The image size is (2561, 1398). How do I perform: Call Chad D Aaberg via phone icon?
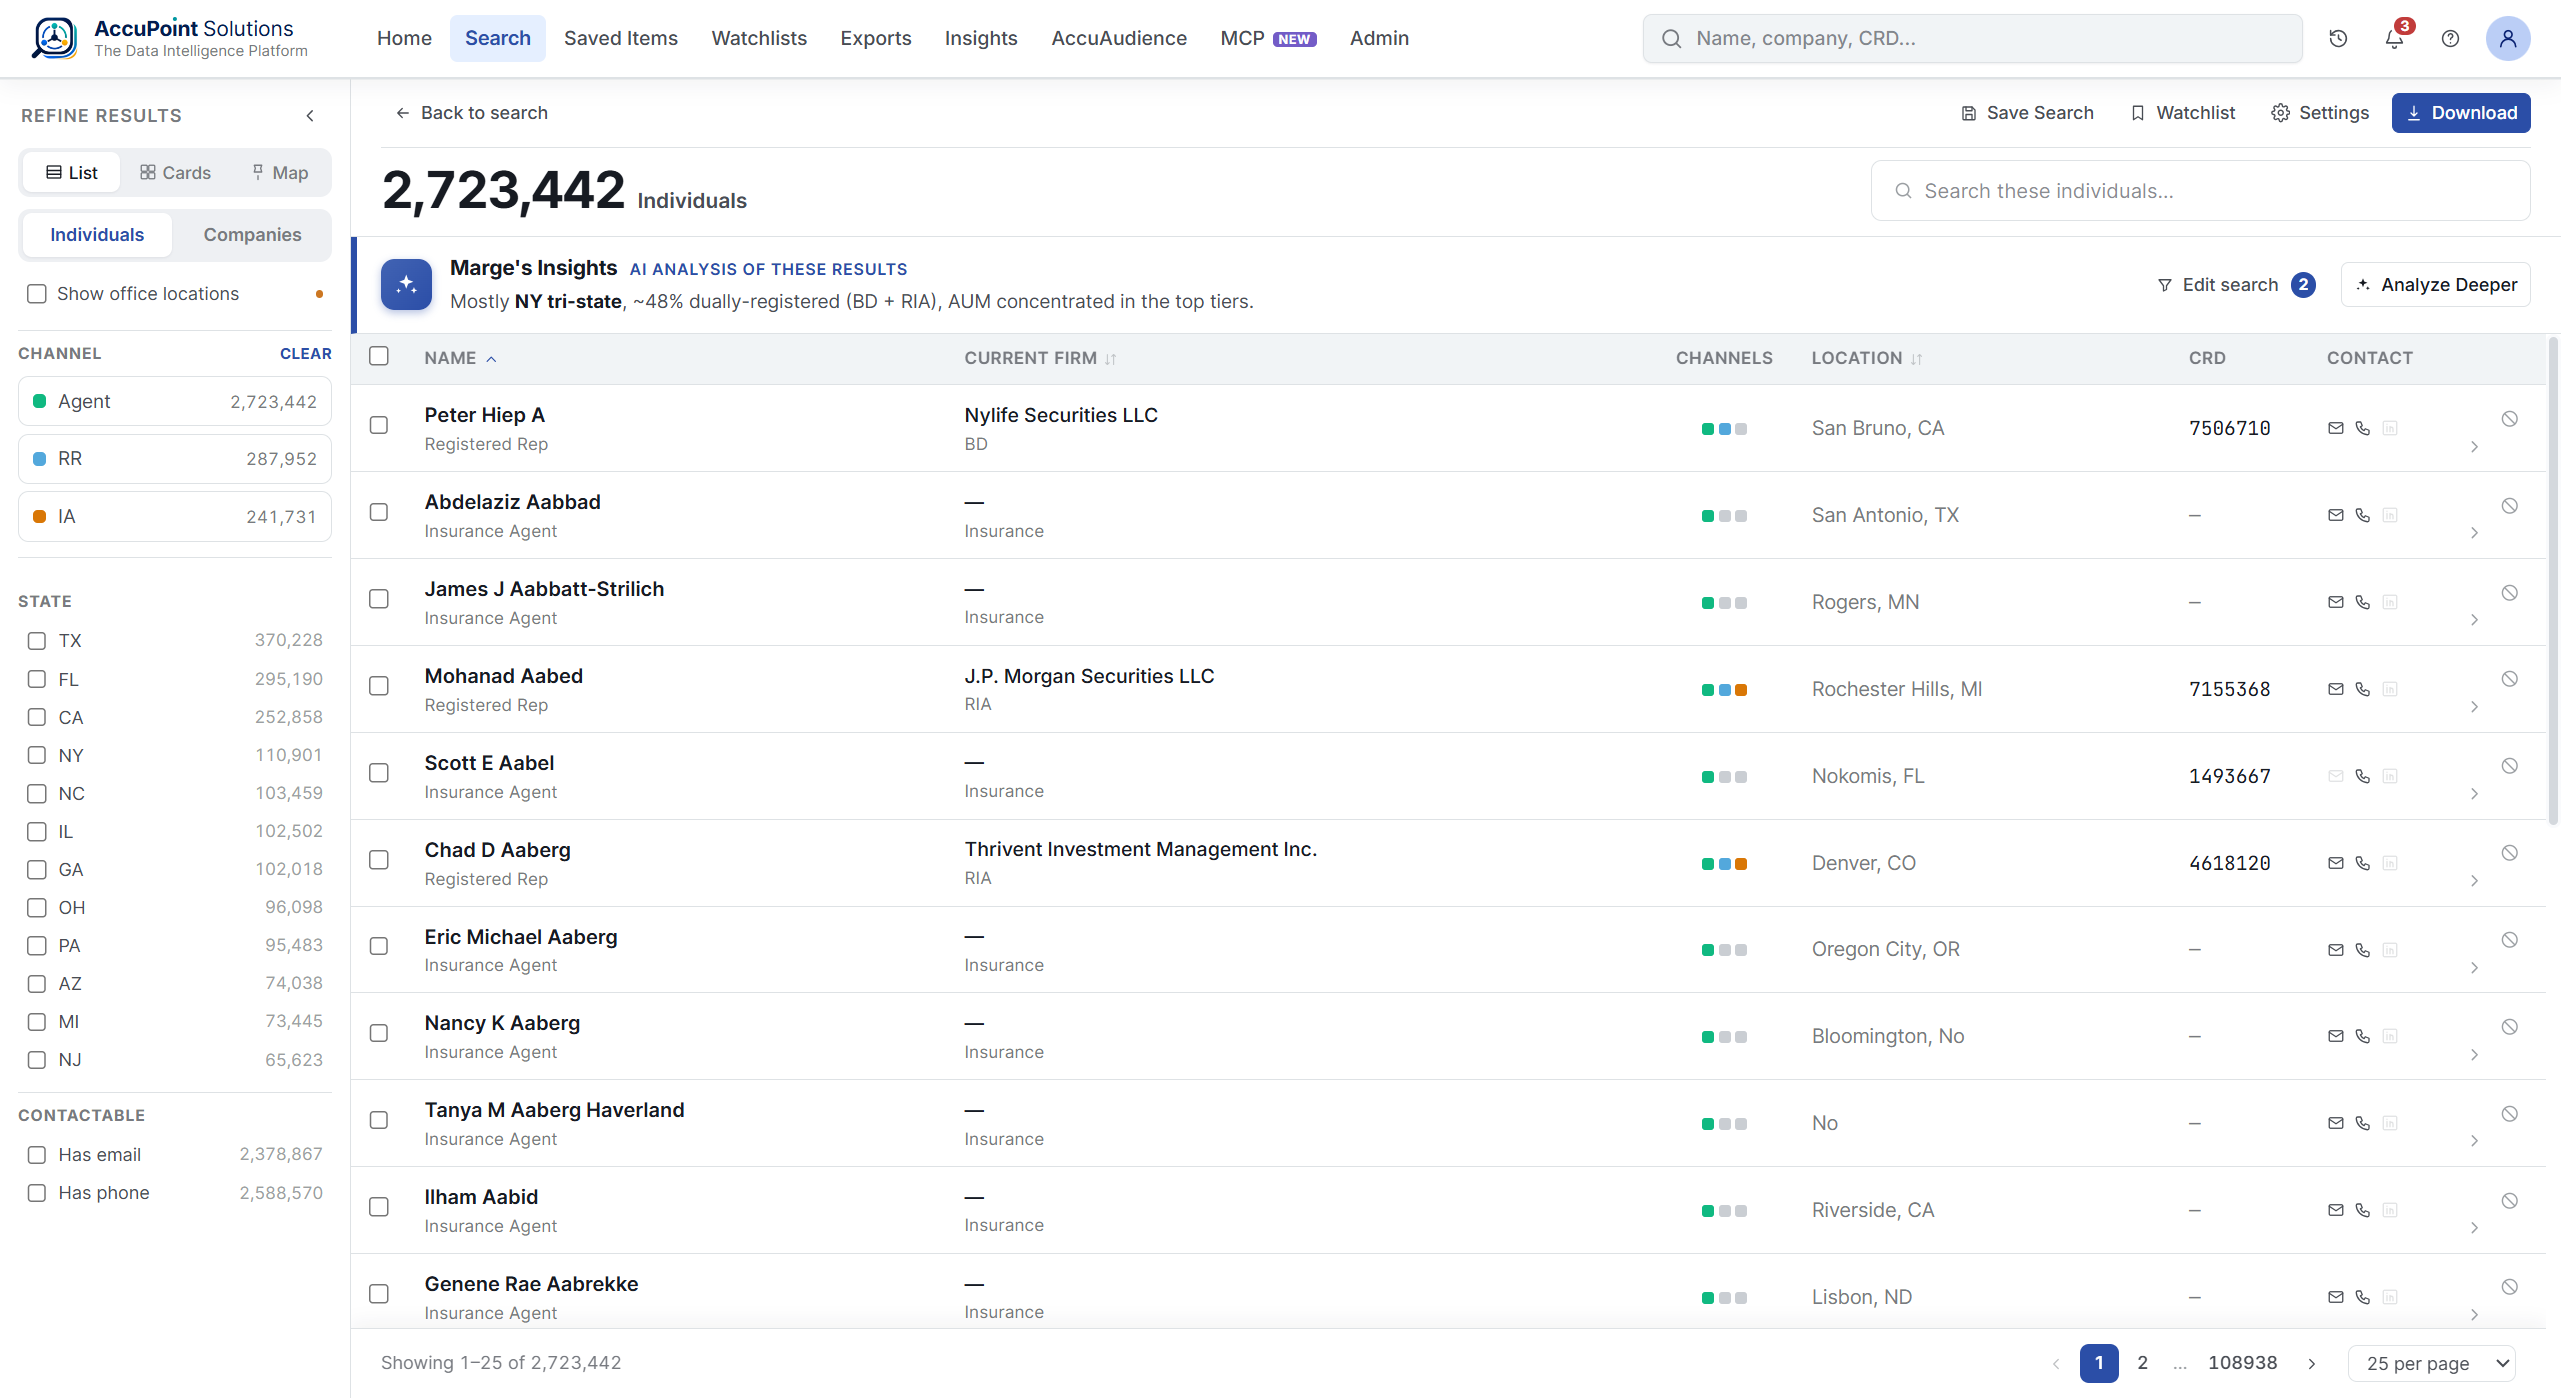2363,863
